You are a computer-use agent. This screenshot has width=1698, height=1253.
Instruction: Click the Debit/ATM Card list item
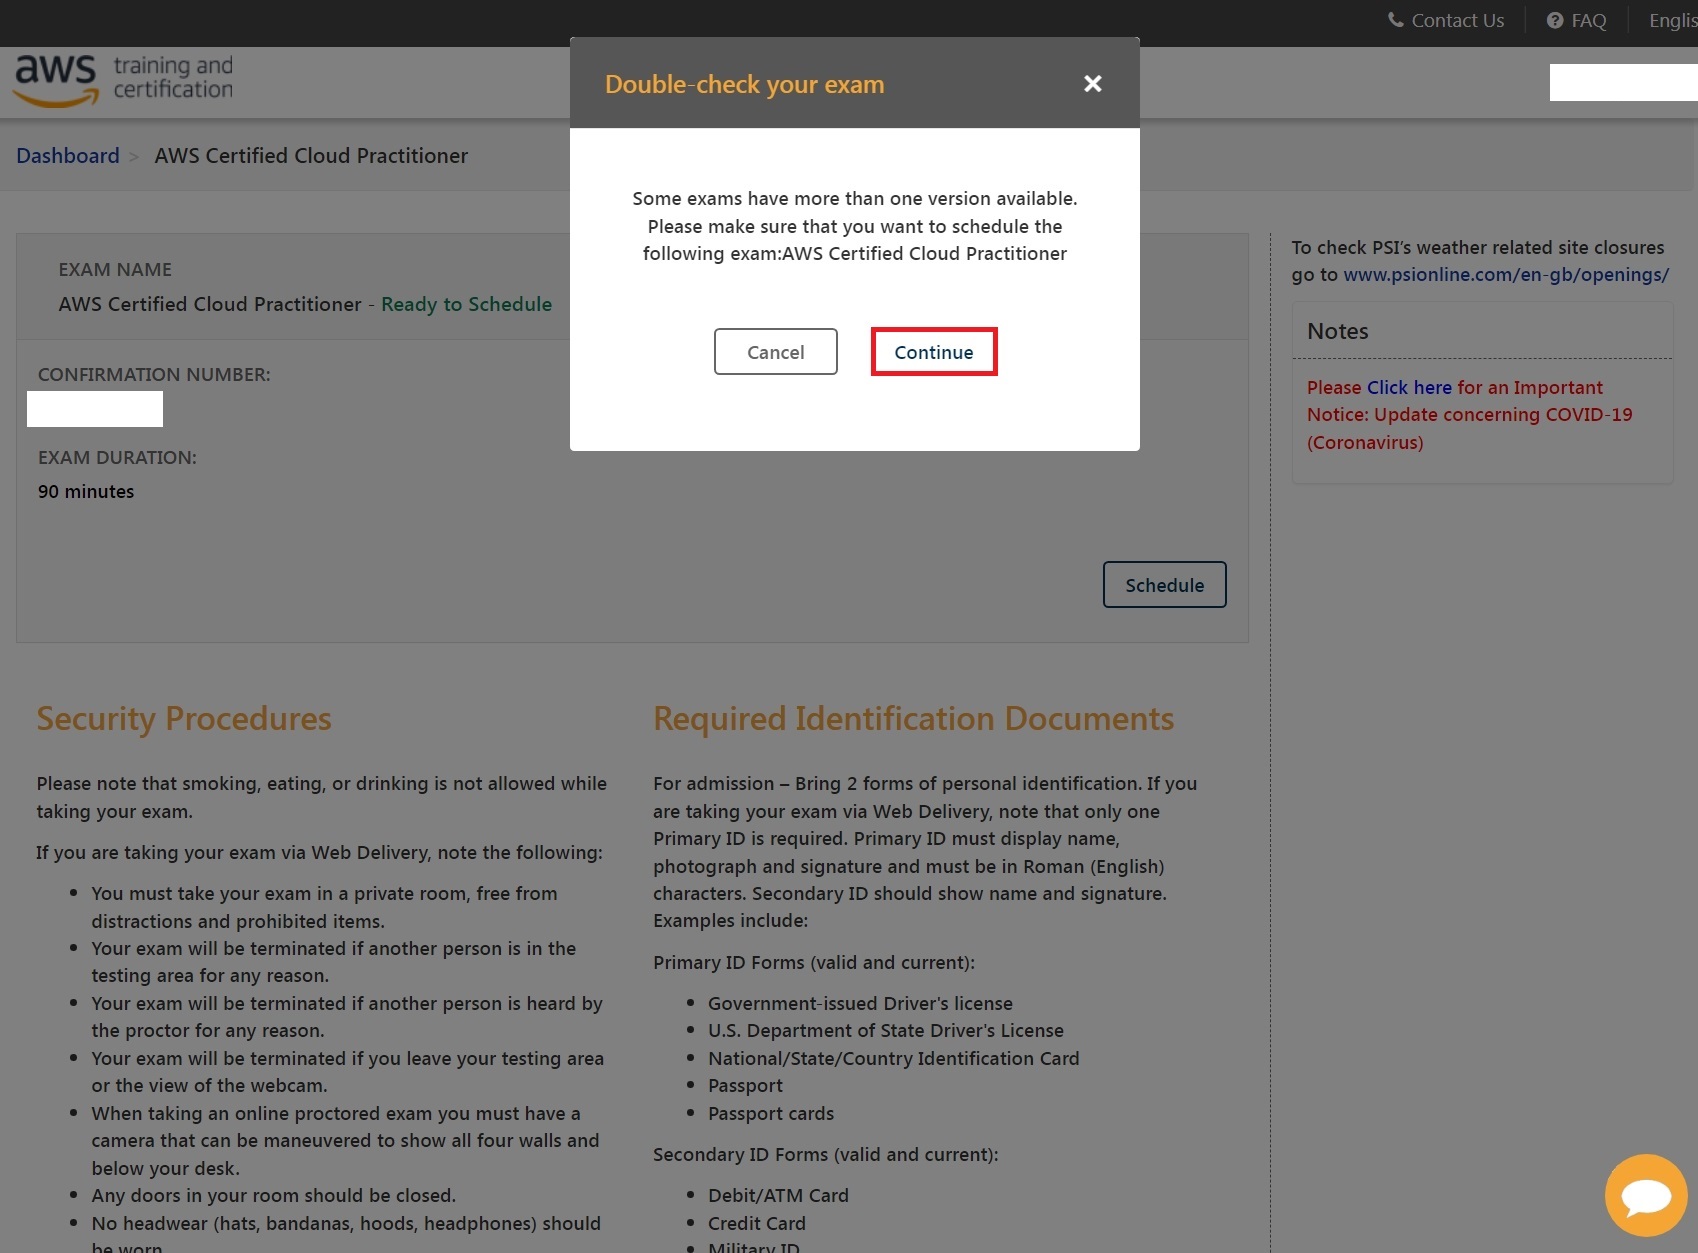pos(778,1195)
